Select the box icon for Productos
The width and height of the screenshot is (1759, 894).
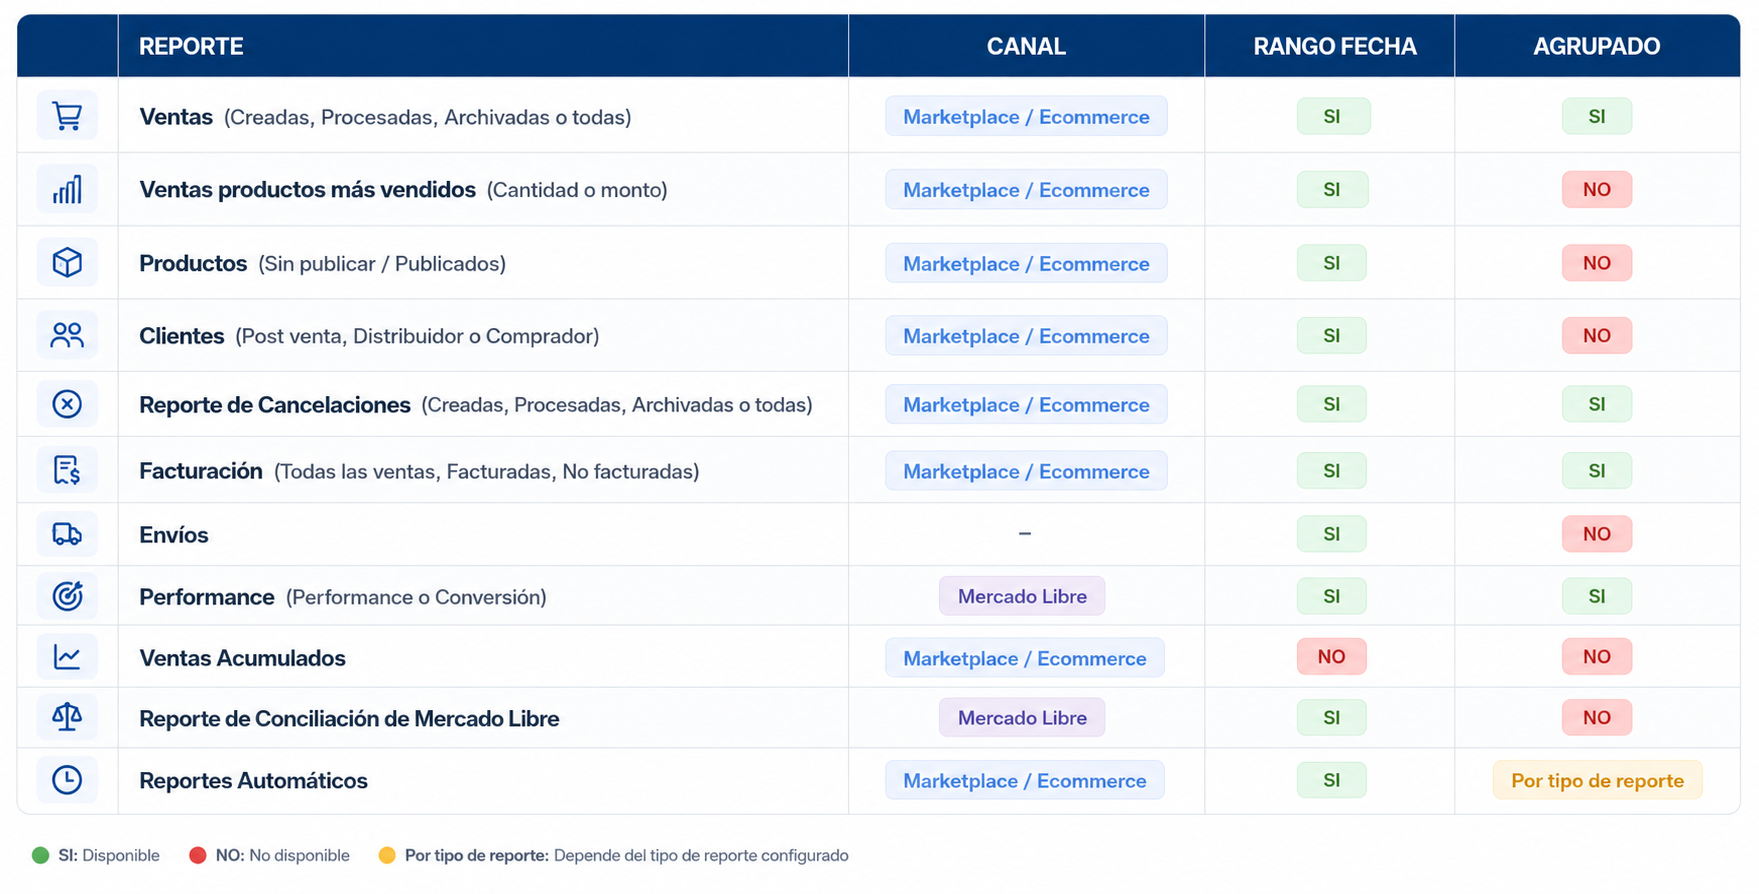pos(67,262)
